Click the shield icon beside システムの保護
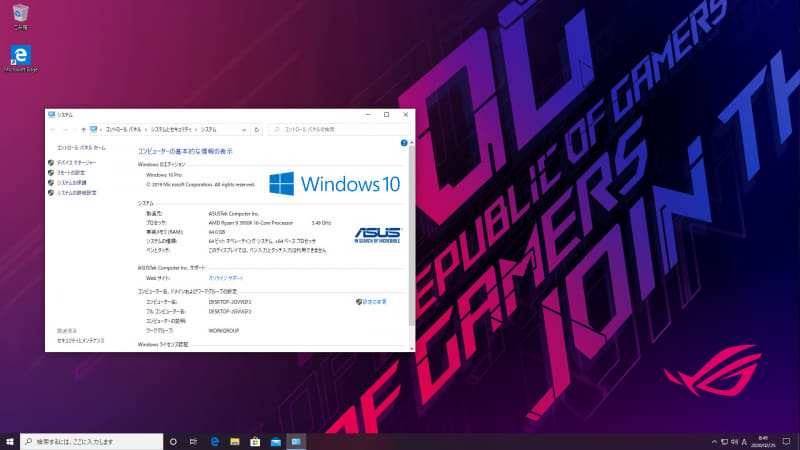This screenshot has height=450, width=800. pyautogui.click(x=51, y=183)
